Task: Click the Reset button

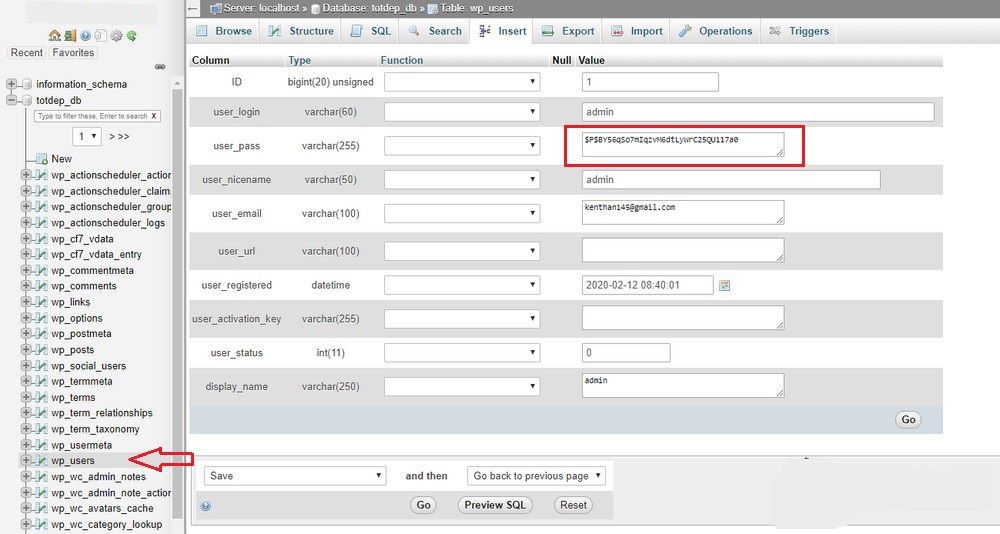Action: point(573,505)
